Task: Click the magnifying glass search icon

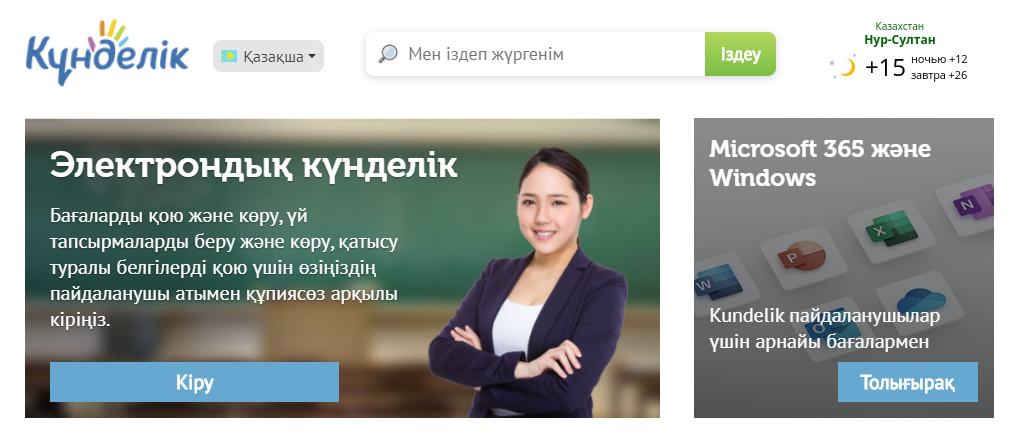Action: tap(387, 53)
